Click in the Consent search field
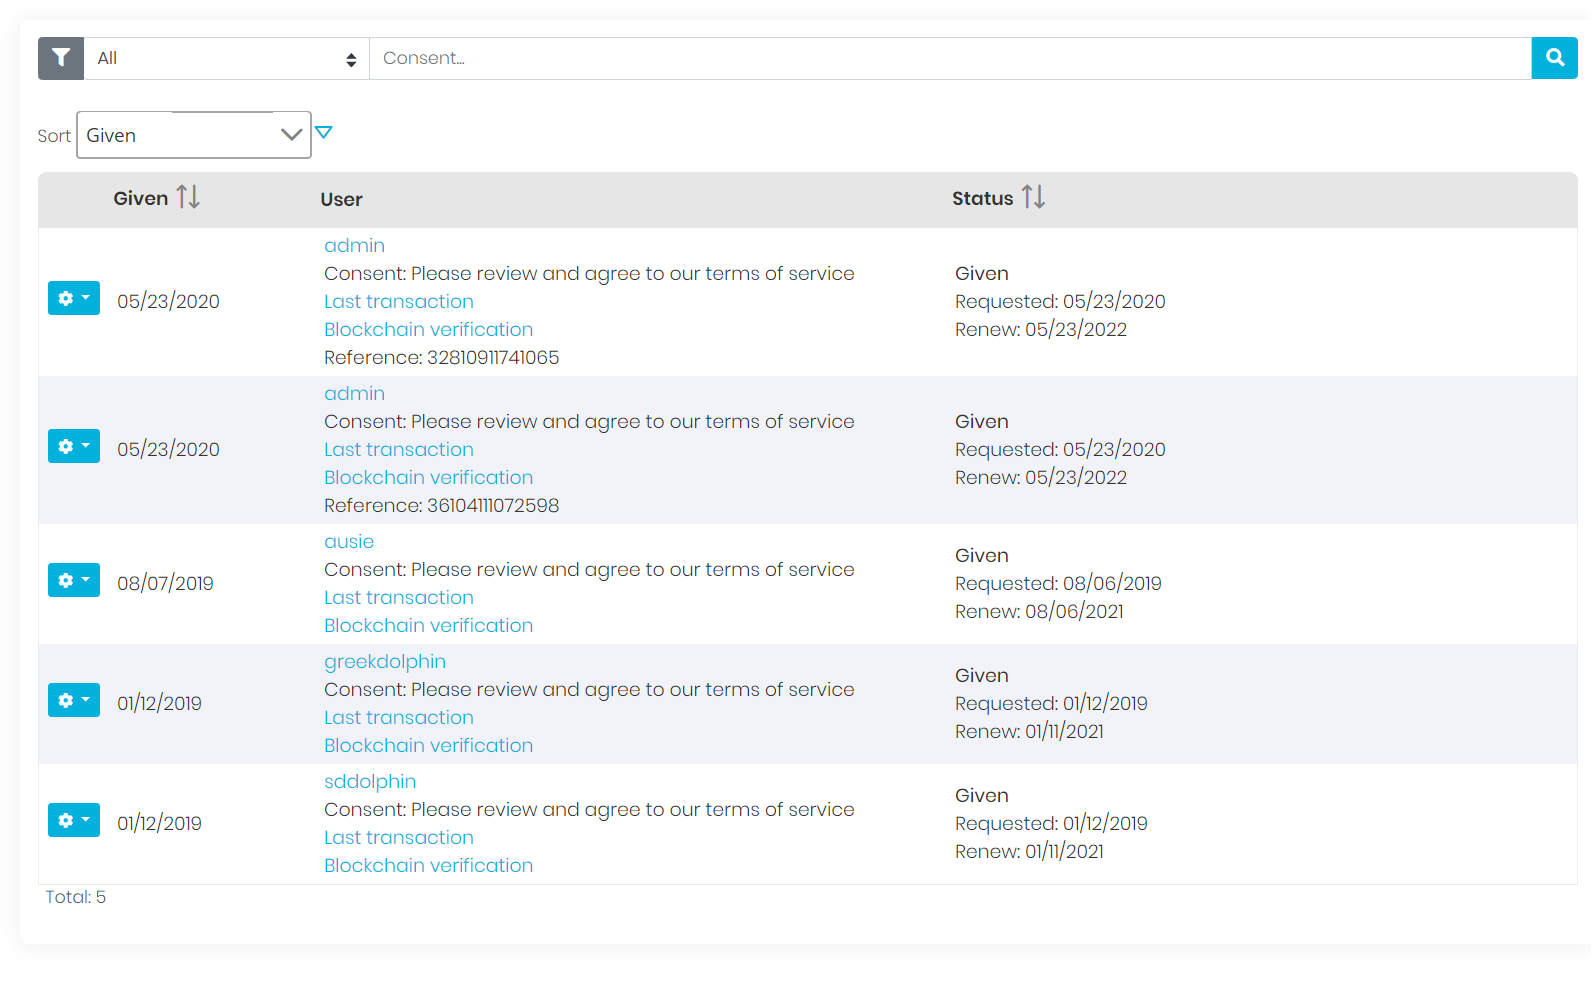Viewport: 1592px width, 1004px height. click(950, 58)
